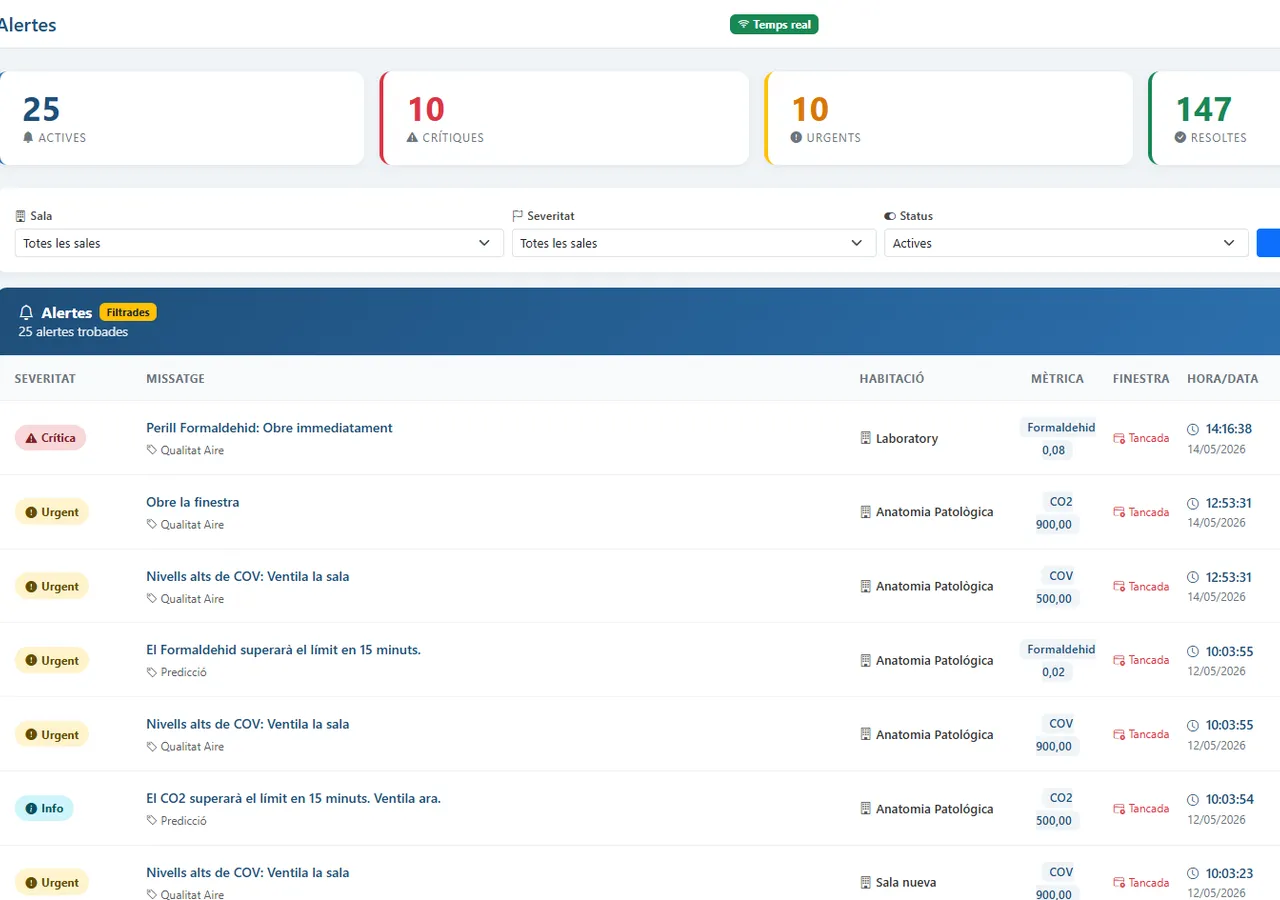The height and width of the screenshot is (900, 1280).
Task: Click the Predicció tag under Formaldehid superarà alert
Action: 177,672
